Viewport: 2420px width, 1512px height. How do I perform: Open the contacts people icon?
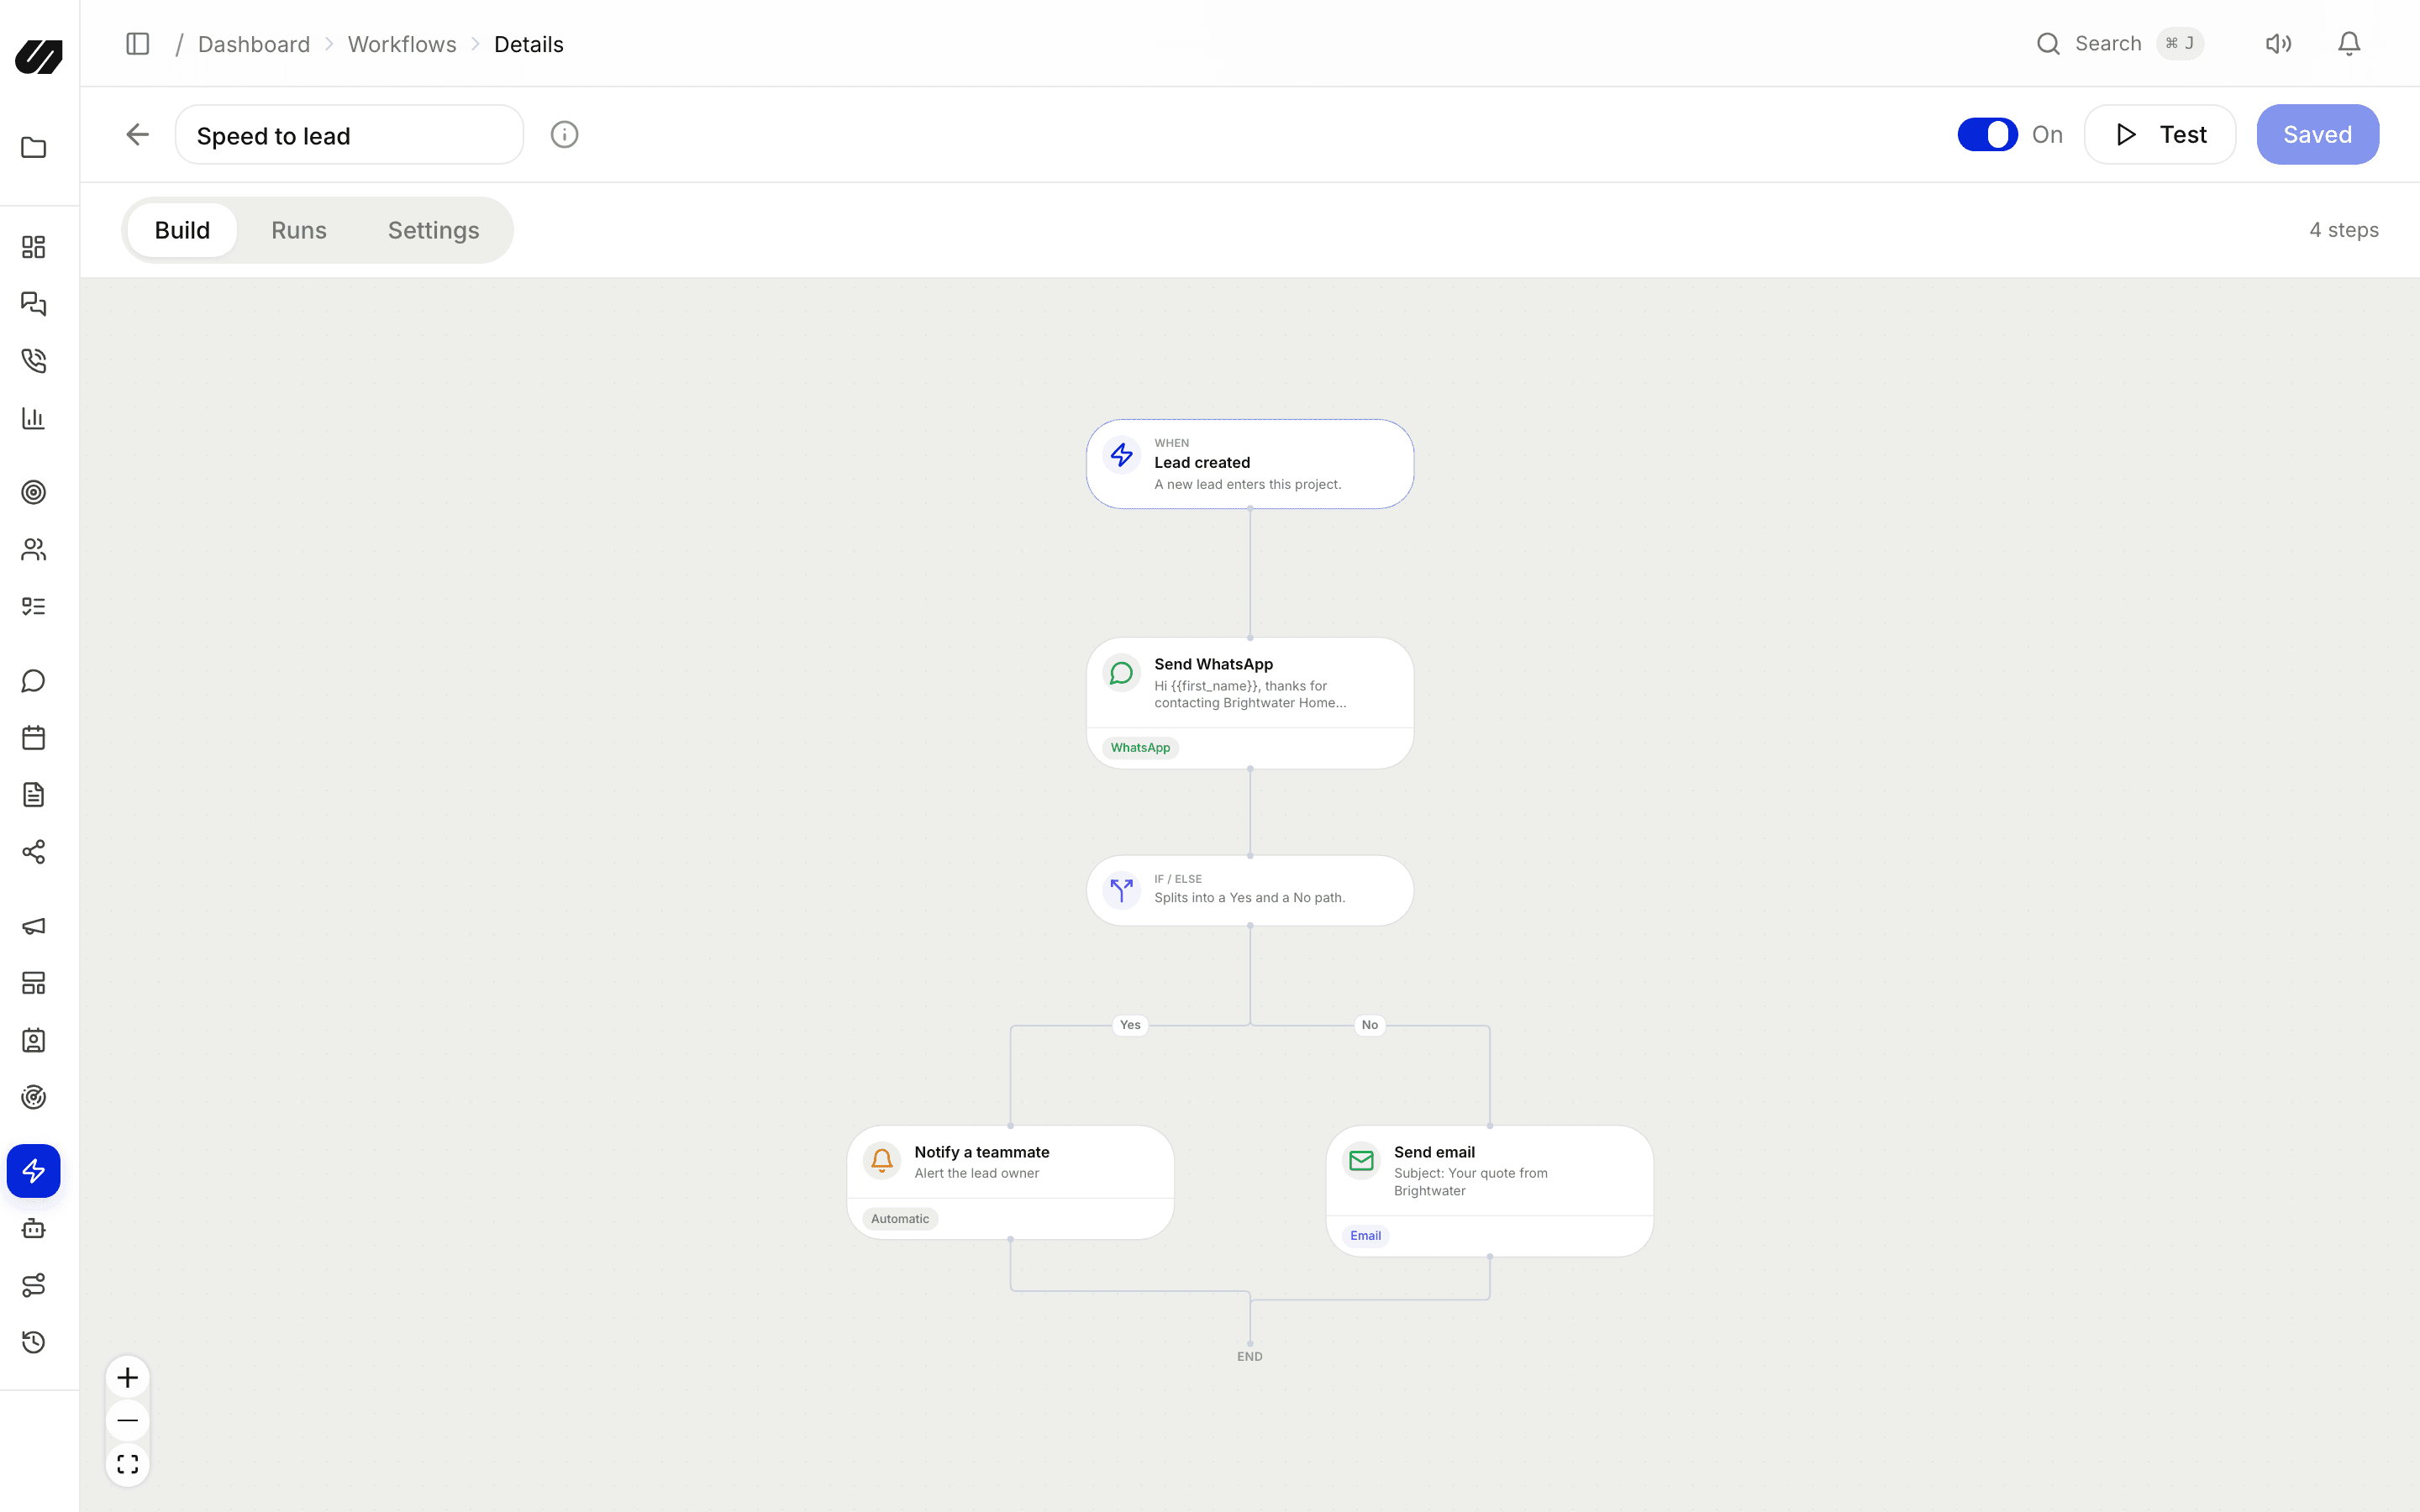pyautogui.click(x=34, y=549)
